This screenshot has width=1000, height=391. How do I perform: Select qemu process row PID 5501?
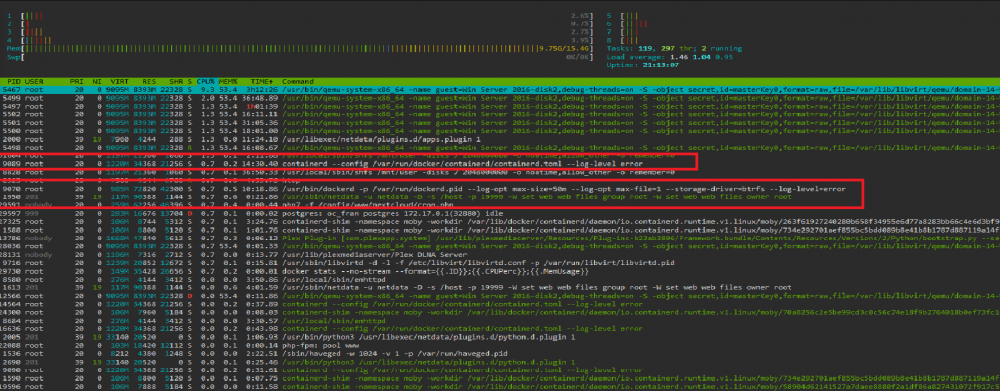point(500,123)
